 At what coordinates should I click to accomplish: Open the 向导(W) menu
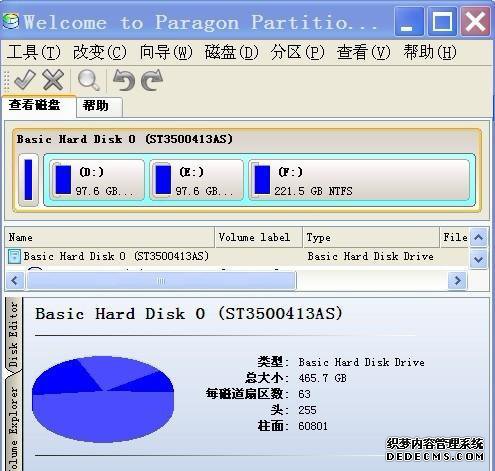[x=166, y=52]
